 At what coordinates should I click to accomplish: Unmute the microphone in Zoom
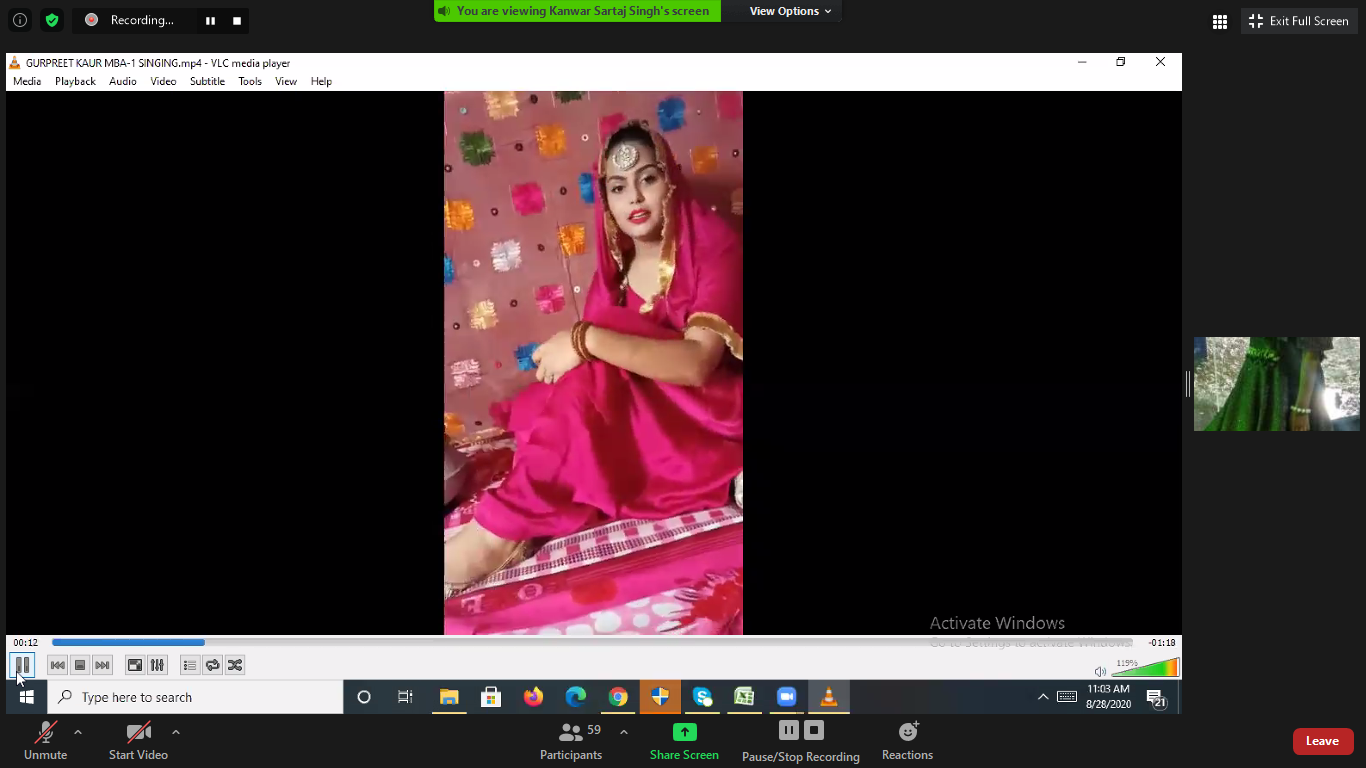pos(45,741)
